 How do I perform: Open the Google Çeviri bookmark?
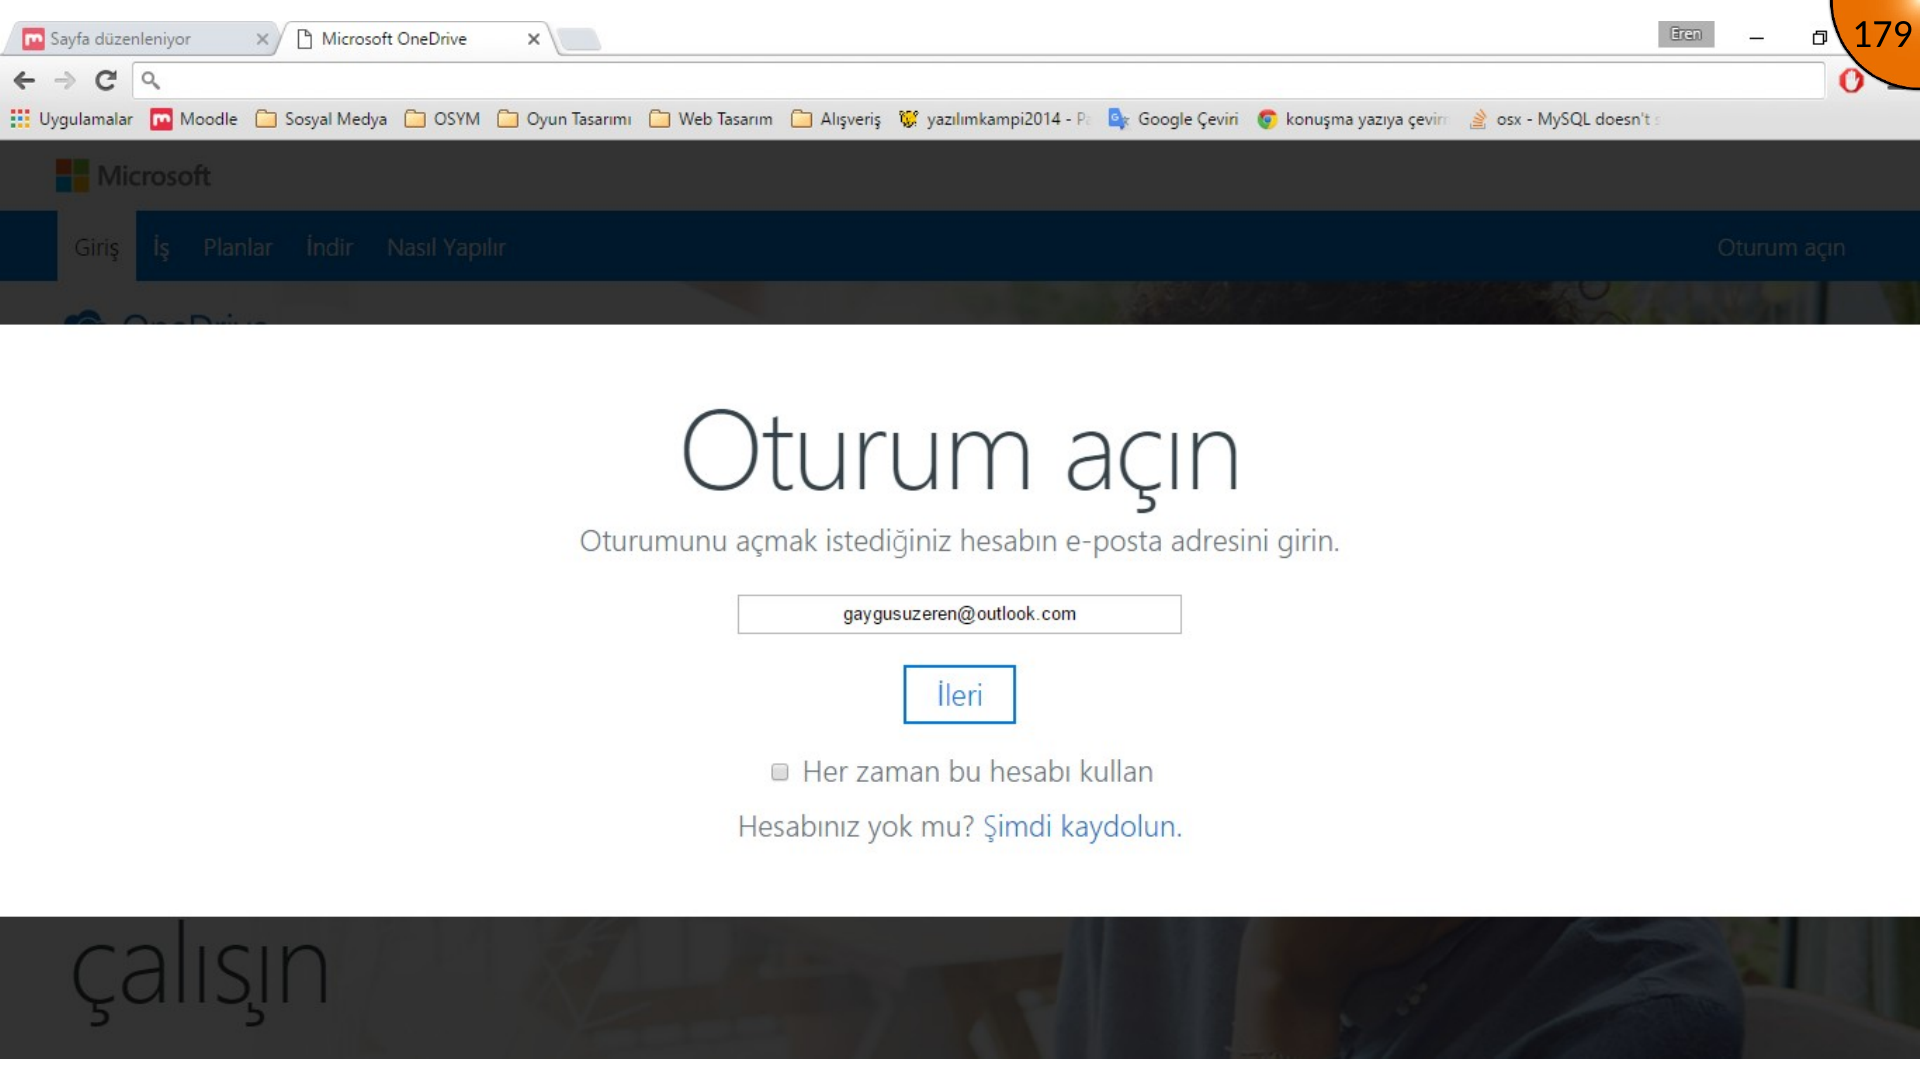pyautogui.click(x=1173, y=119)
